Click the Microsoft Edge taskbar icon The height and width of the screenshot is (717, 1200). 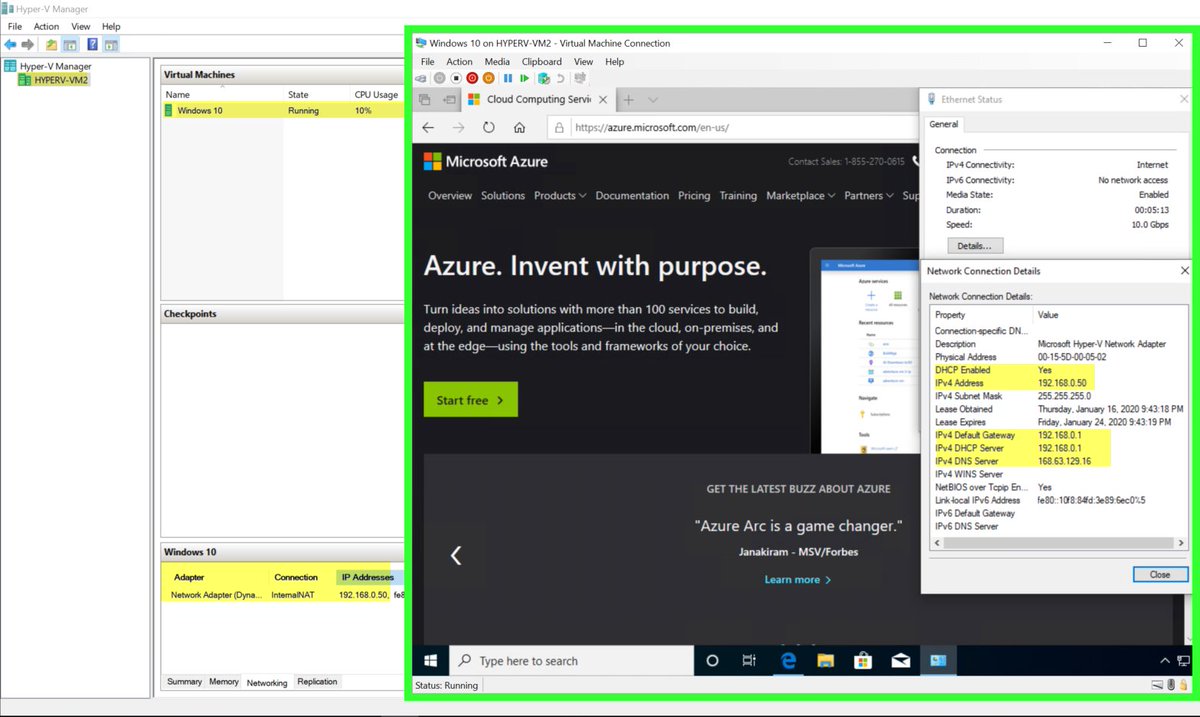pyautogui.click(x=788, y=661)
